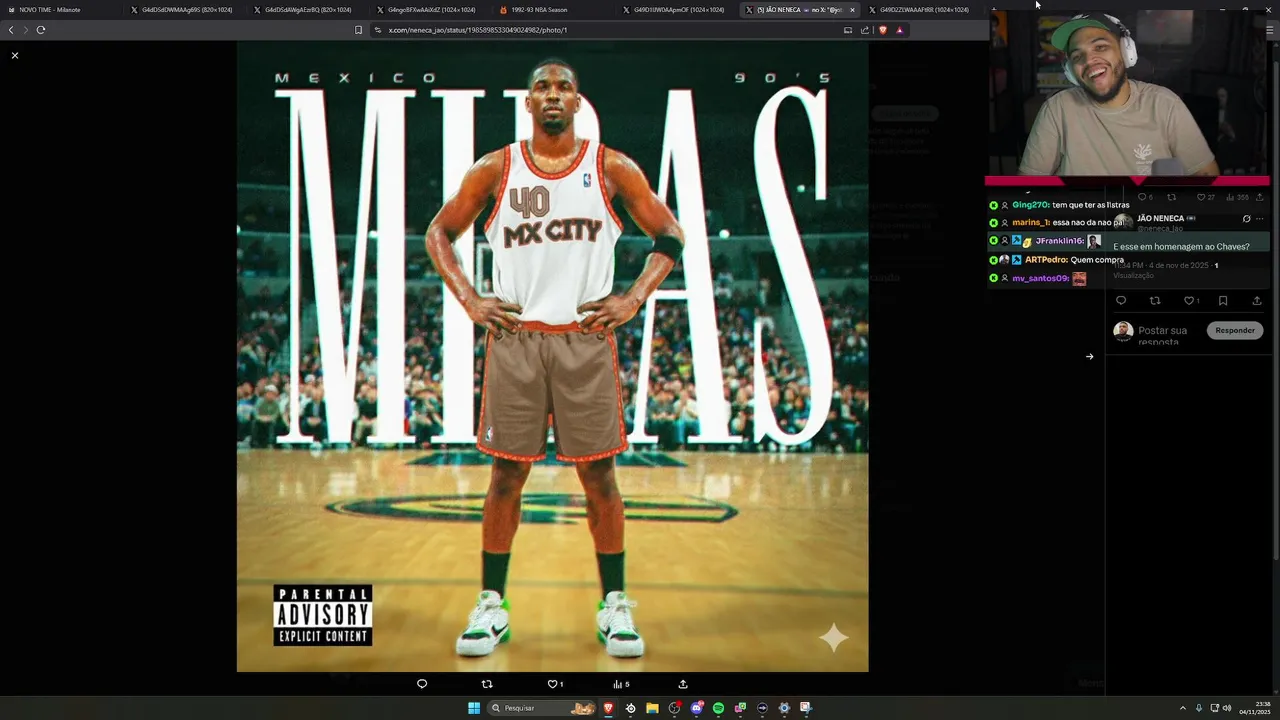Image resolution: width=1280 pixels, height=720 pixels.
Task: Click the Grok icon on the post
Action: pyautogui.click(x=1246, y=219)
